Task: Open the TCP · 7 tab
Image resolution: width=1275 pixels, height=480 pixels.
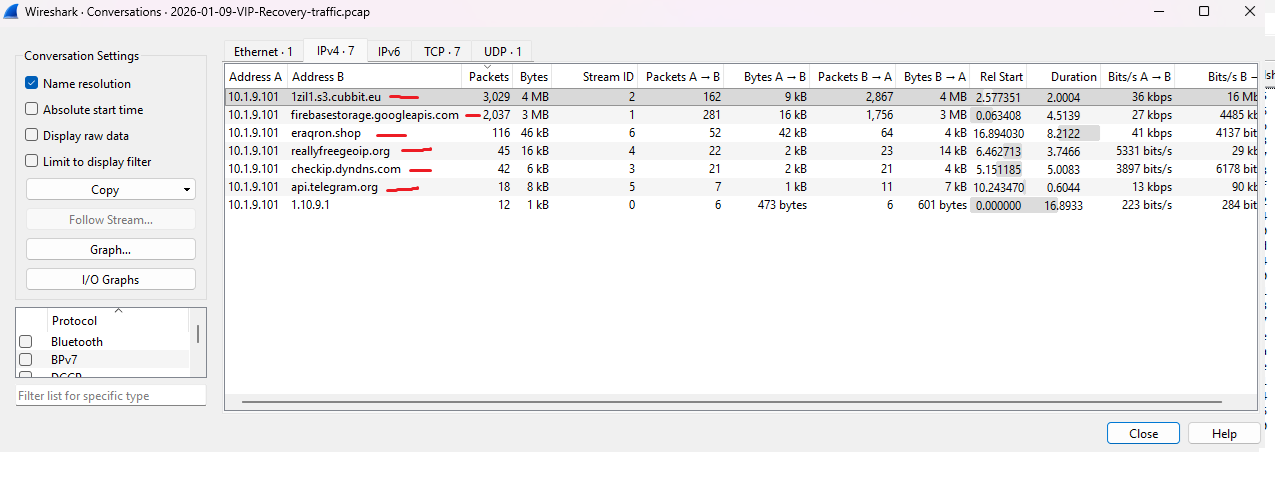Action: tap(442, 52)
